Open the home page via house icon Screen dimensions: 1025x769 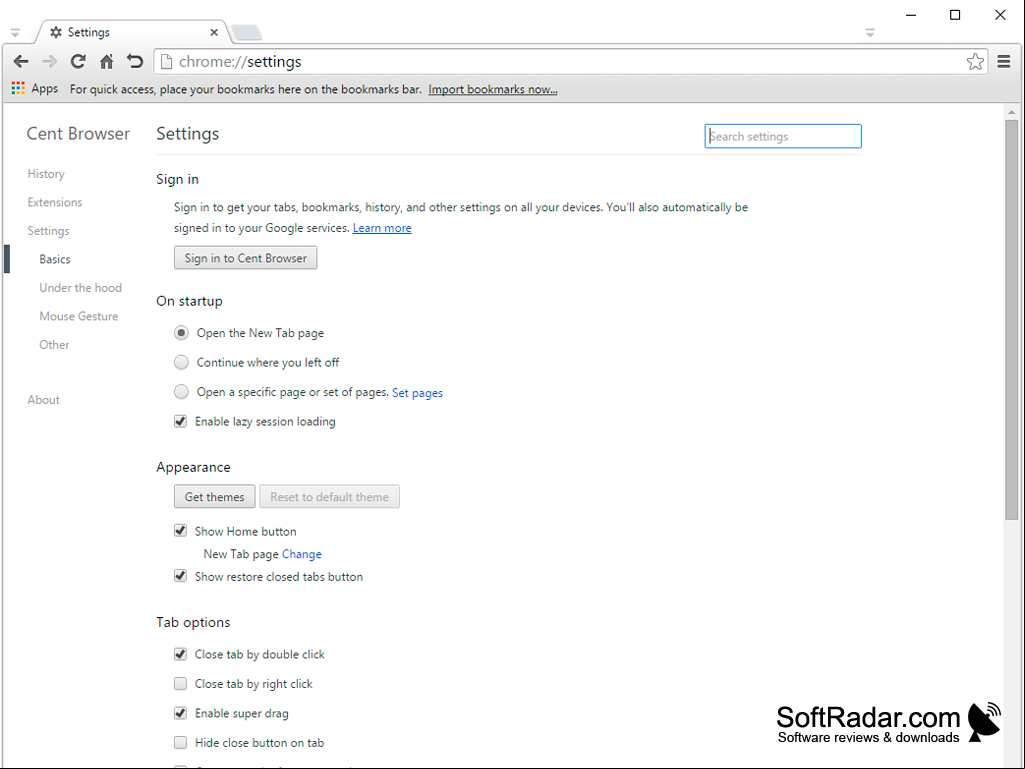click(107, 61)
